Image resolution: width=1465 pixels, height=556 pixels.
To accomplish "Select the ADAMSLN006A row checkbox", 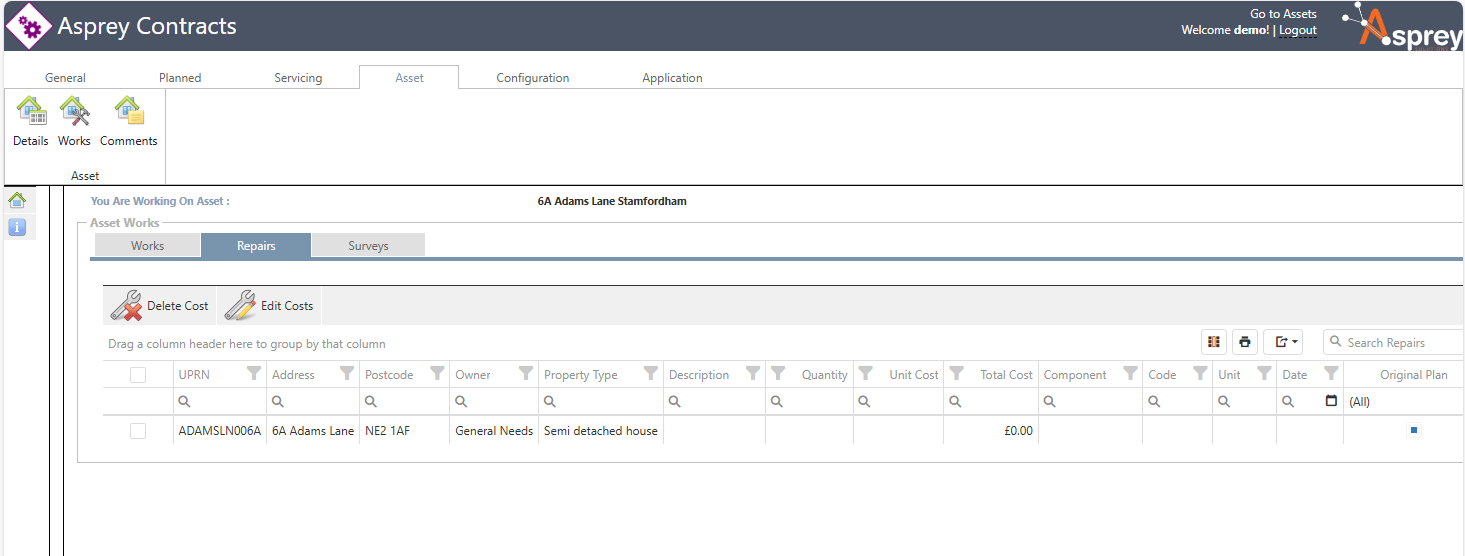I will (x=138, y=431).
